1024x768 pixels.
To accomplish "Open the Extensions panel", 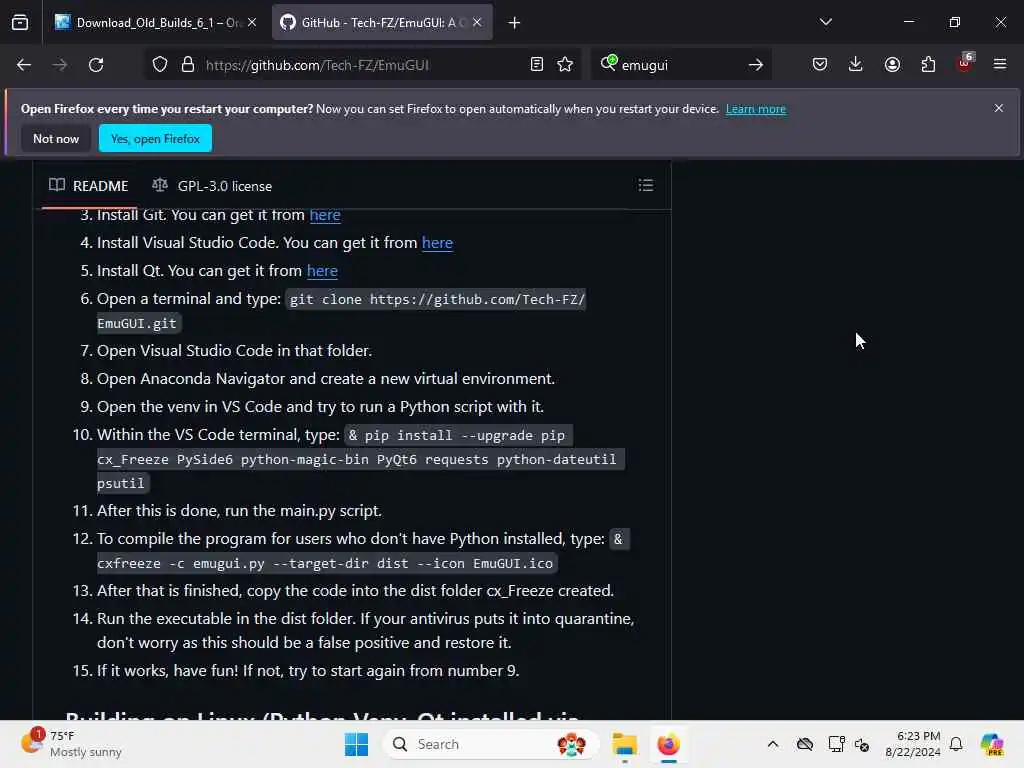I will (x=928, y=64).
